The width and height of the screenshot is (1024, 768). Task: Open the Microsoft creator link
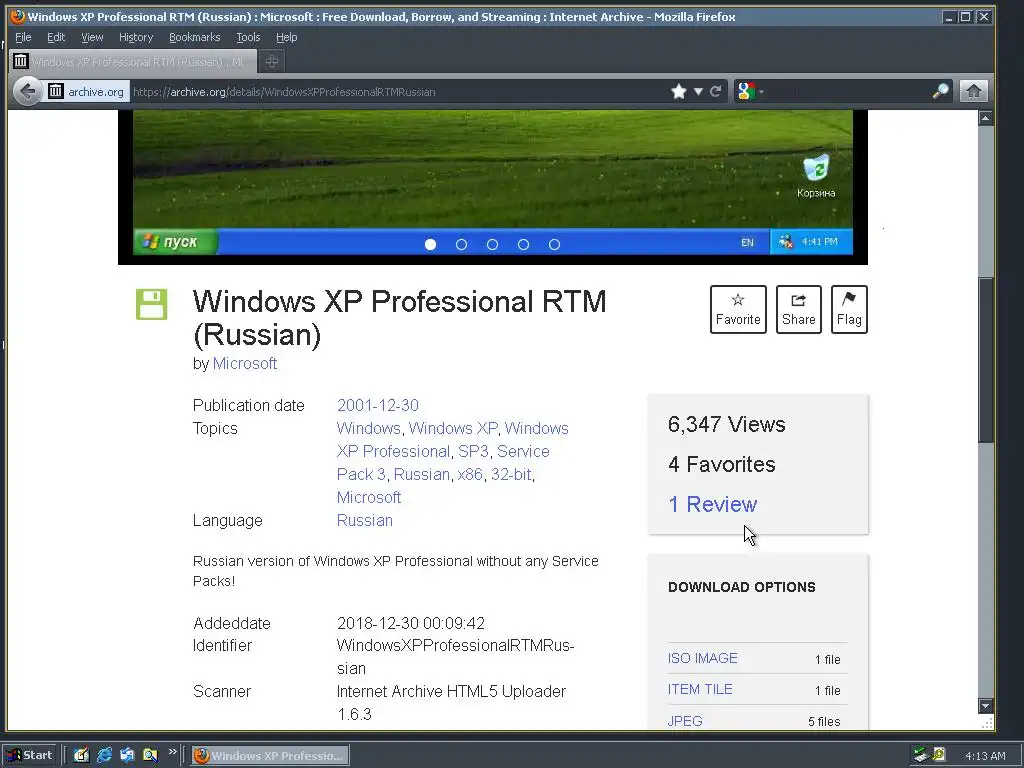245,364
